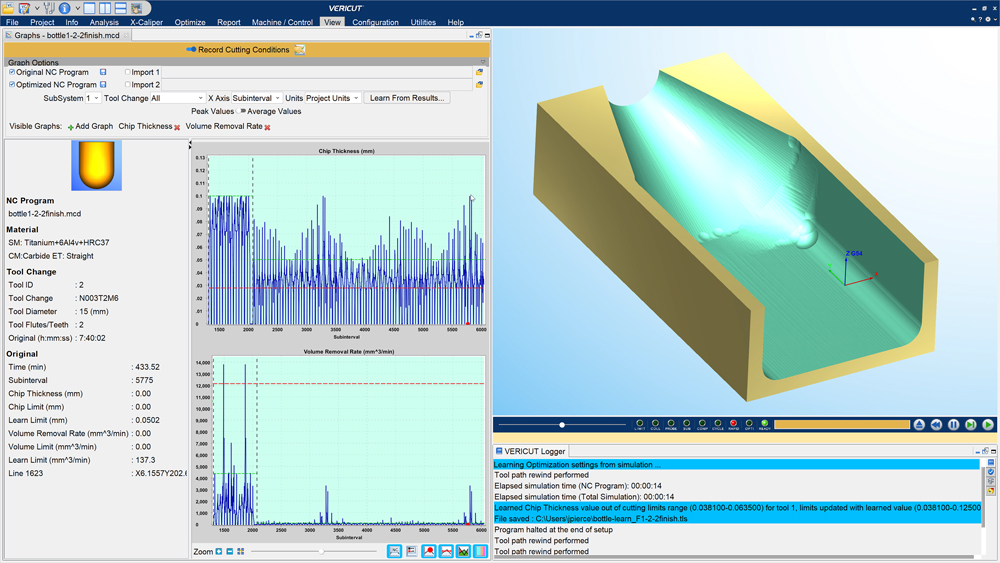Uncheck Original NC Program checkbox

coord(12,72)
